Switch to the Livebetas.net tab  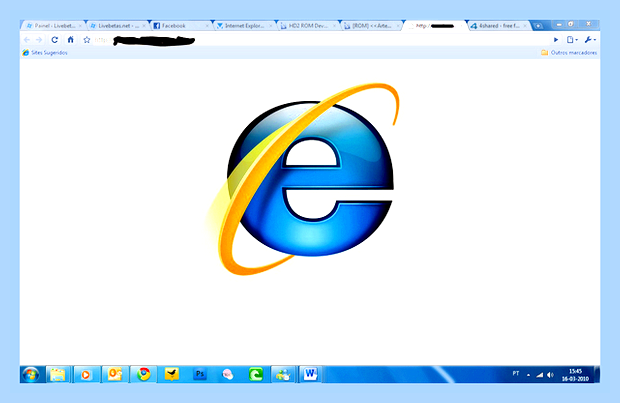[x=118, y=26]
